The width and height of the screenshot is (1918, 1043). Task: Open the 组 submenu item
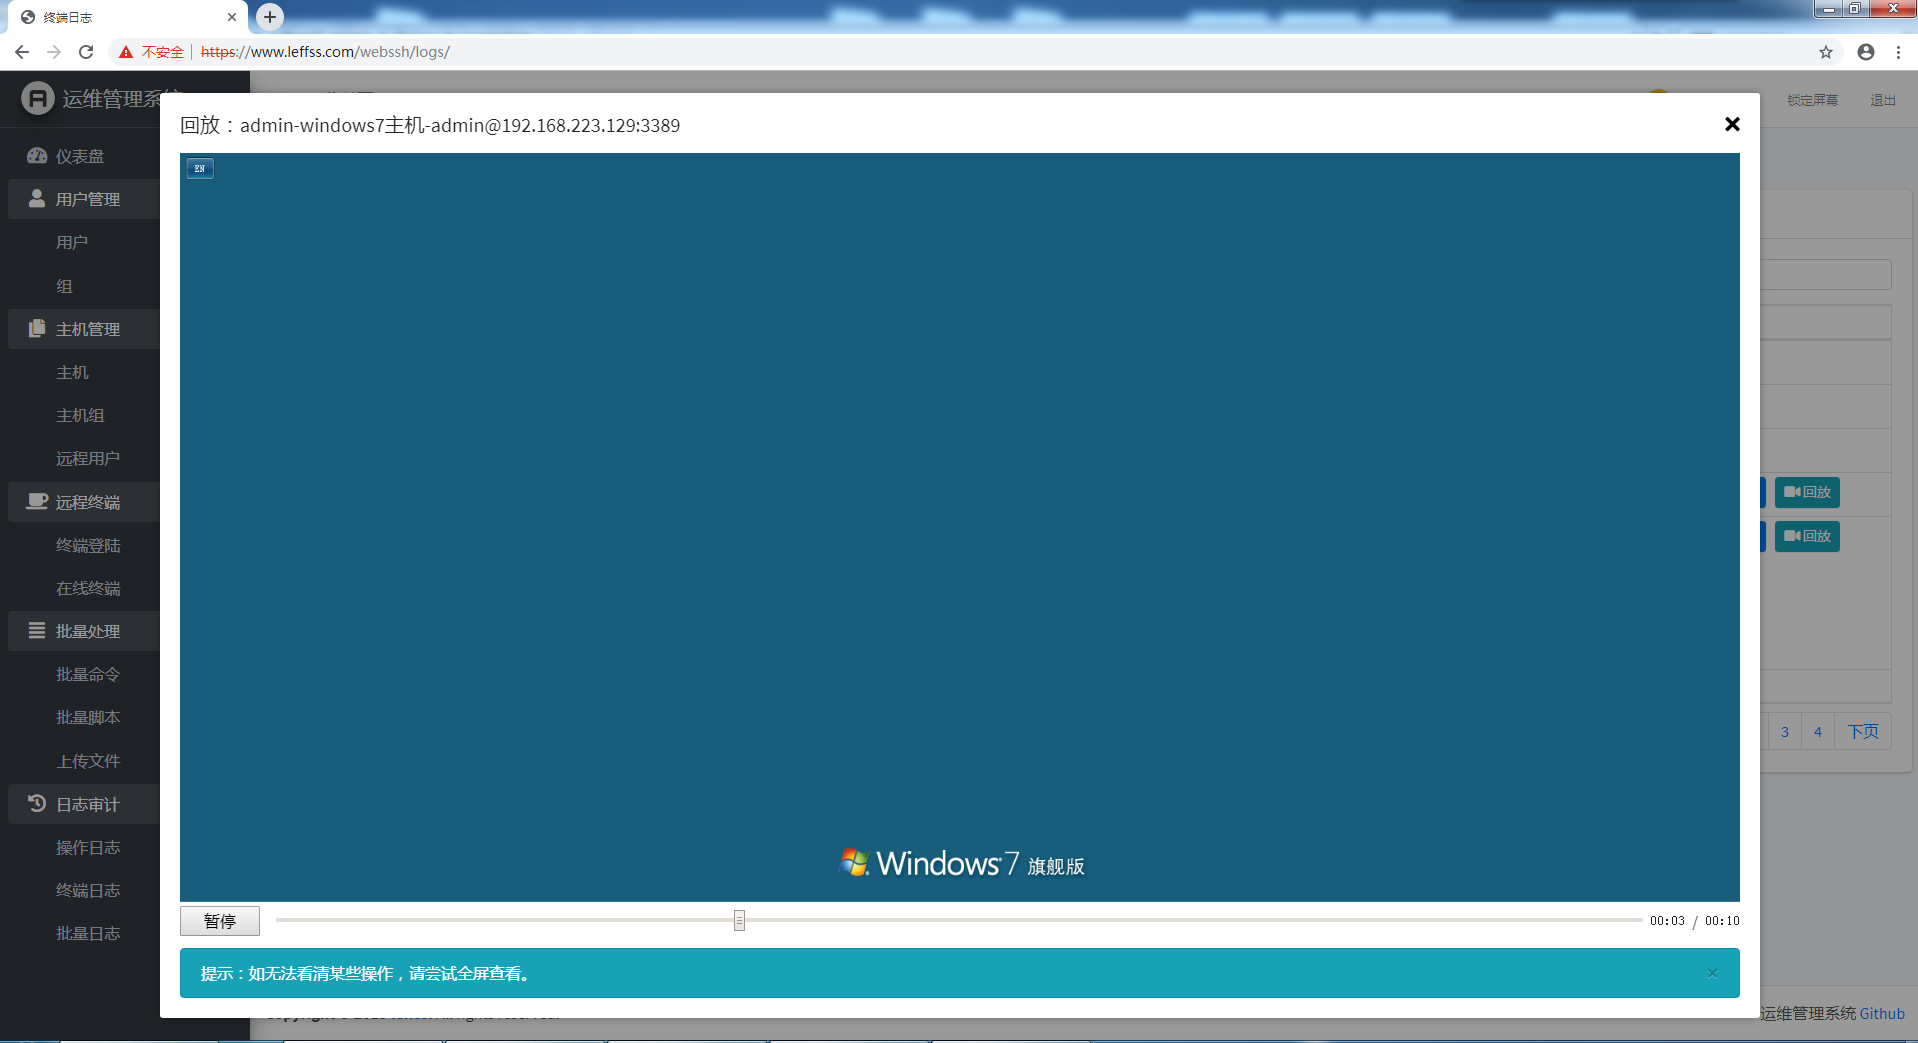tap(64, 286)
